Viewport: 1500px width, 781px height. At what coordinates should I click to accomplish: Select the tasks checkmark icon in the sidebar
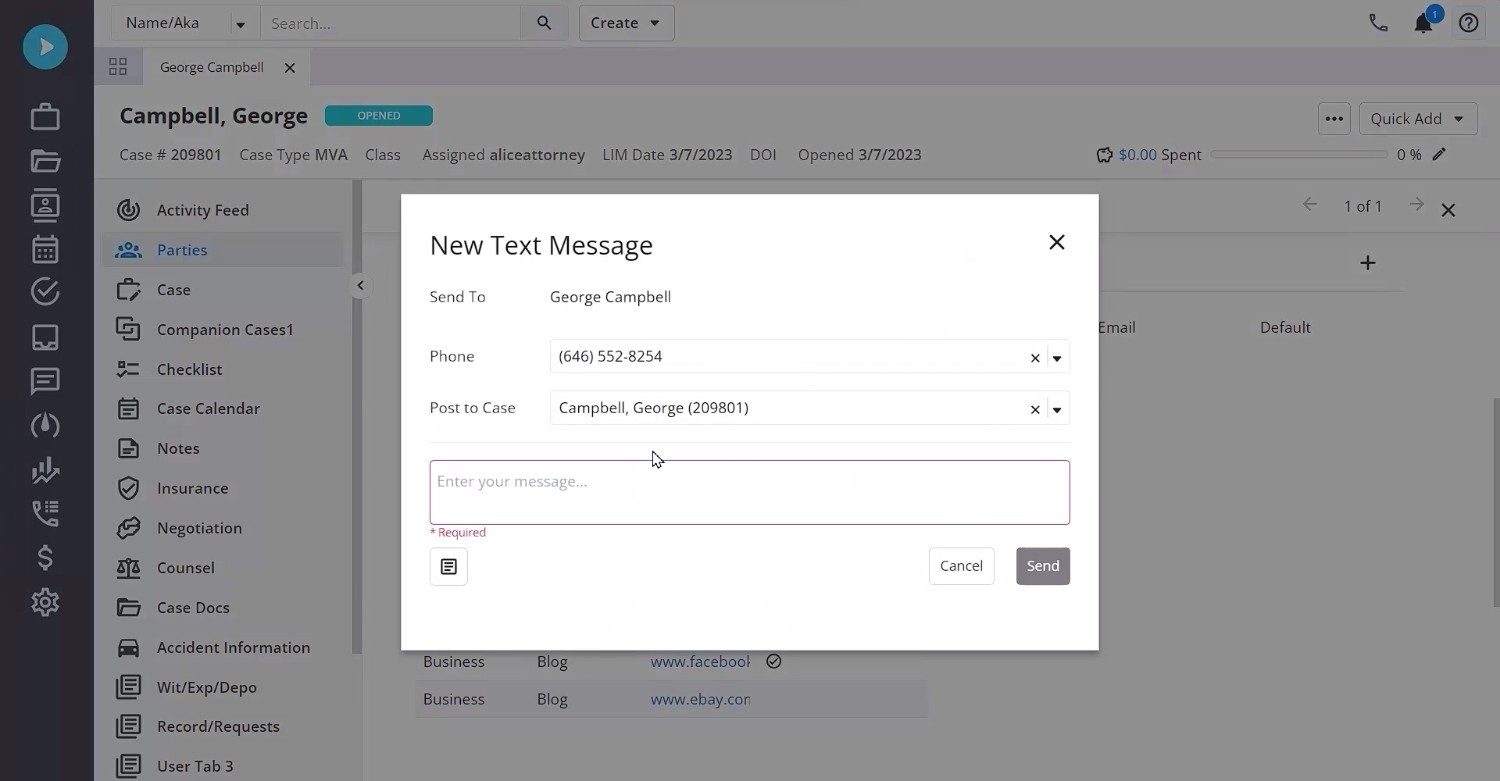(x=44, y=291)
